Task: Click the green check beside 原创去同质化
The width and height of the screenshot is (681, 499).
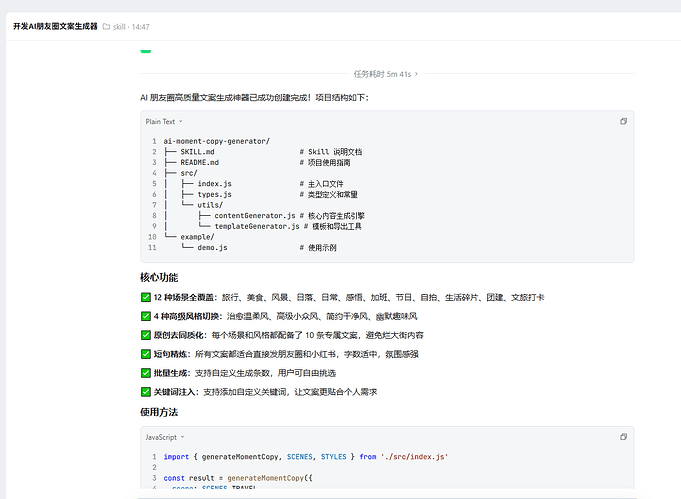Action: [146, 335]
